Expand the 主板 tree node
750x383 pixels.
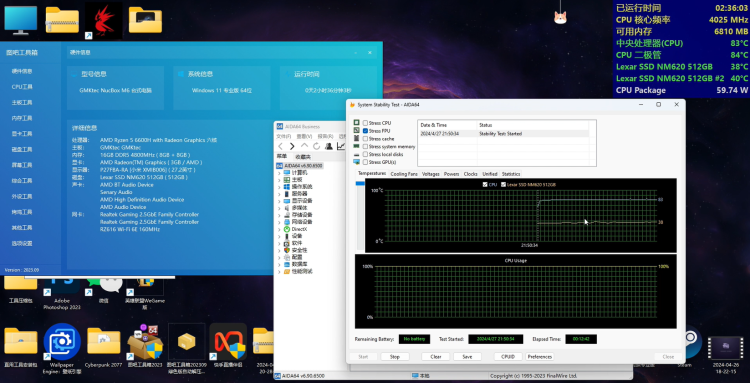[x=279, y=180]
